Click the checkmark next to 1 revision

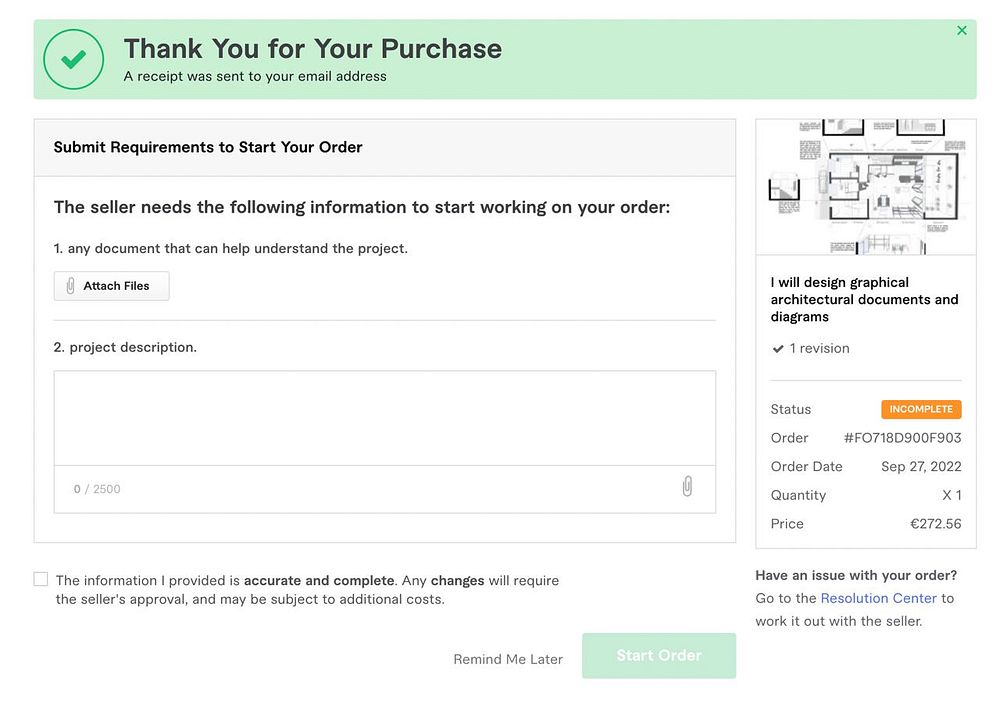[x=778, y=349]
